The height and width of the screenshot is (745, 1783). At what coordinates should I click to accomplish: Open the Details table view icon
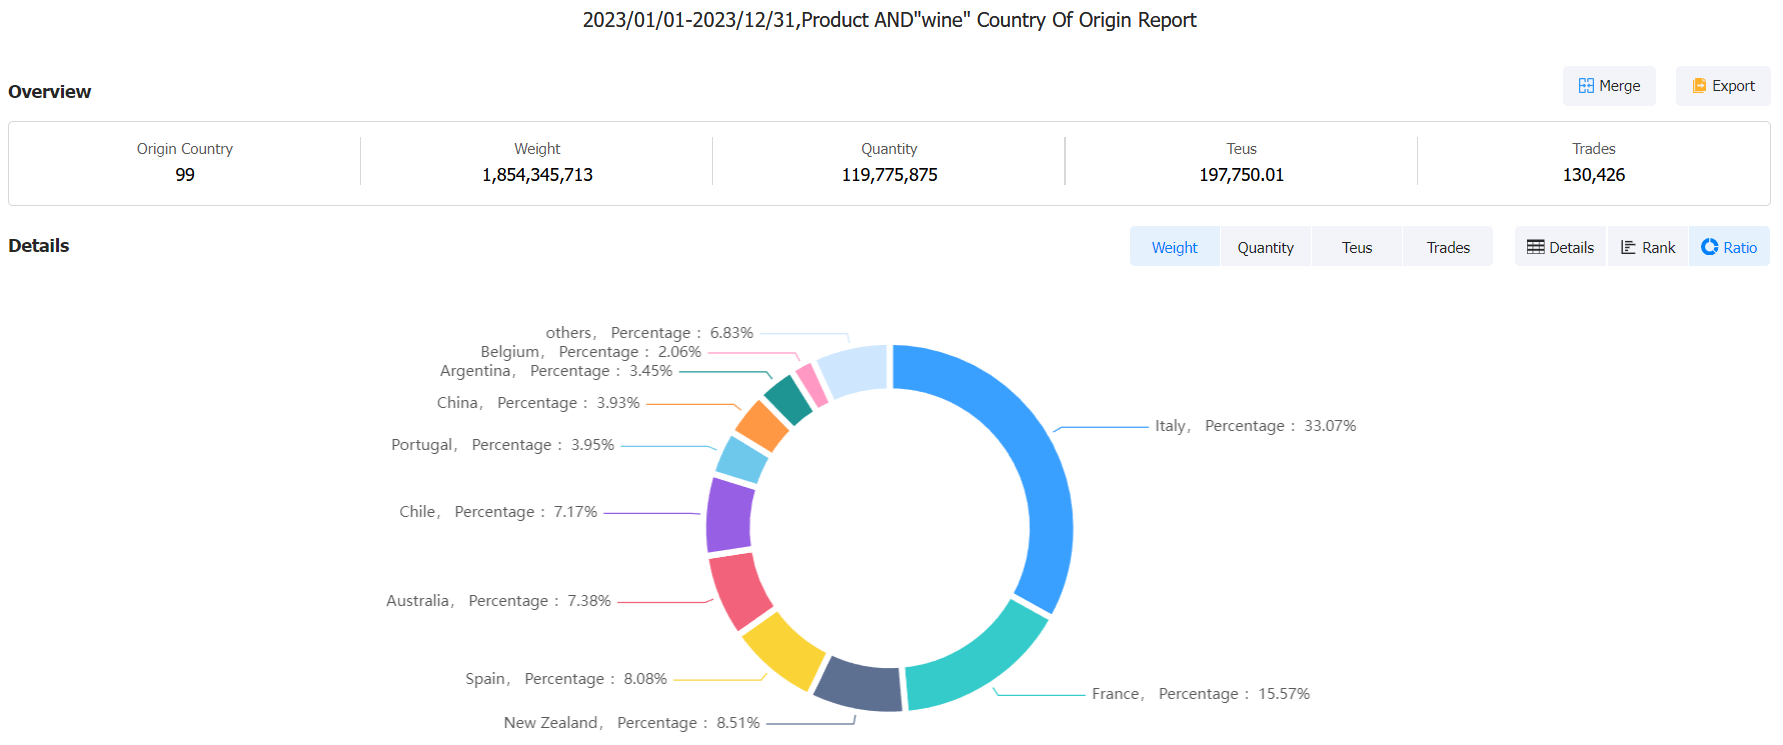click(x=1535, y=247)
